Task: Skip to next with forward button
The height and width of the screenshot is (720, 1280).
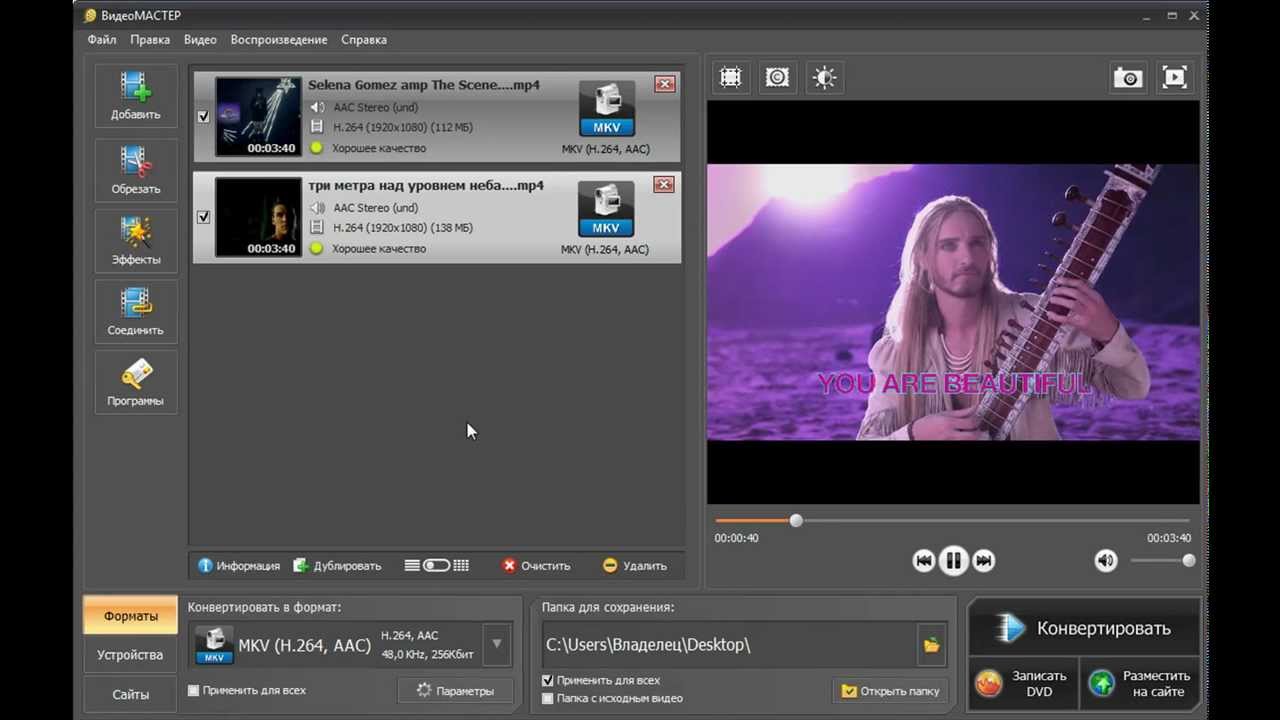Action: [x=984, y=561]
